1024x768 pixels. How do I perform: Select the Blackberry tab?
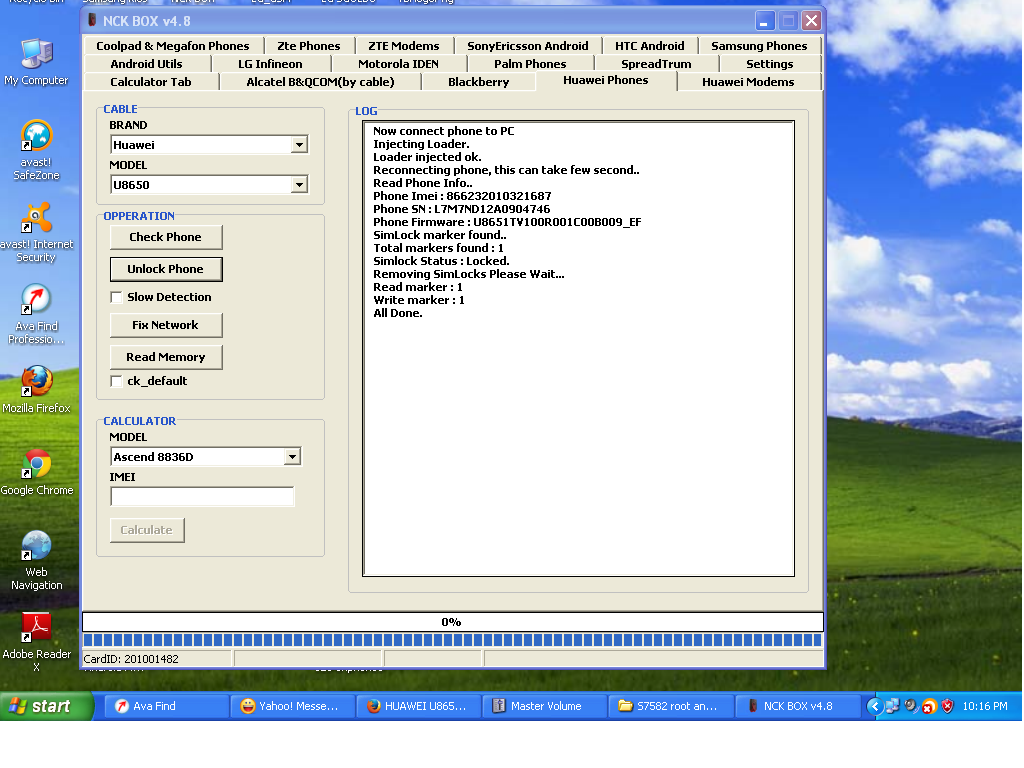tap(478, 82)
